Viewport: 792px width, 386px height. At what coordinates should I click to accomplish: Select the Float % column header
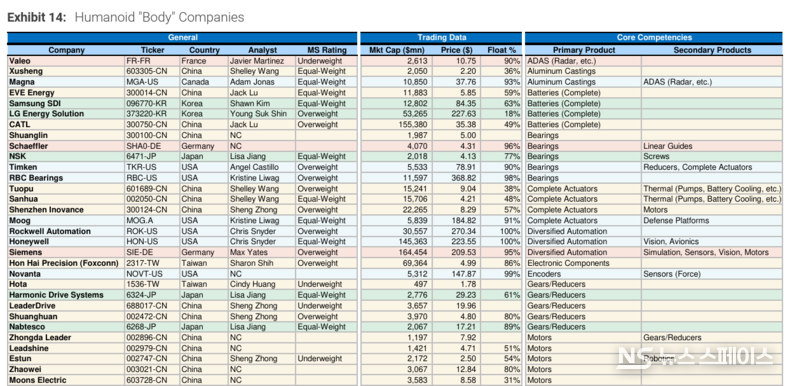point(502,50)
